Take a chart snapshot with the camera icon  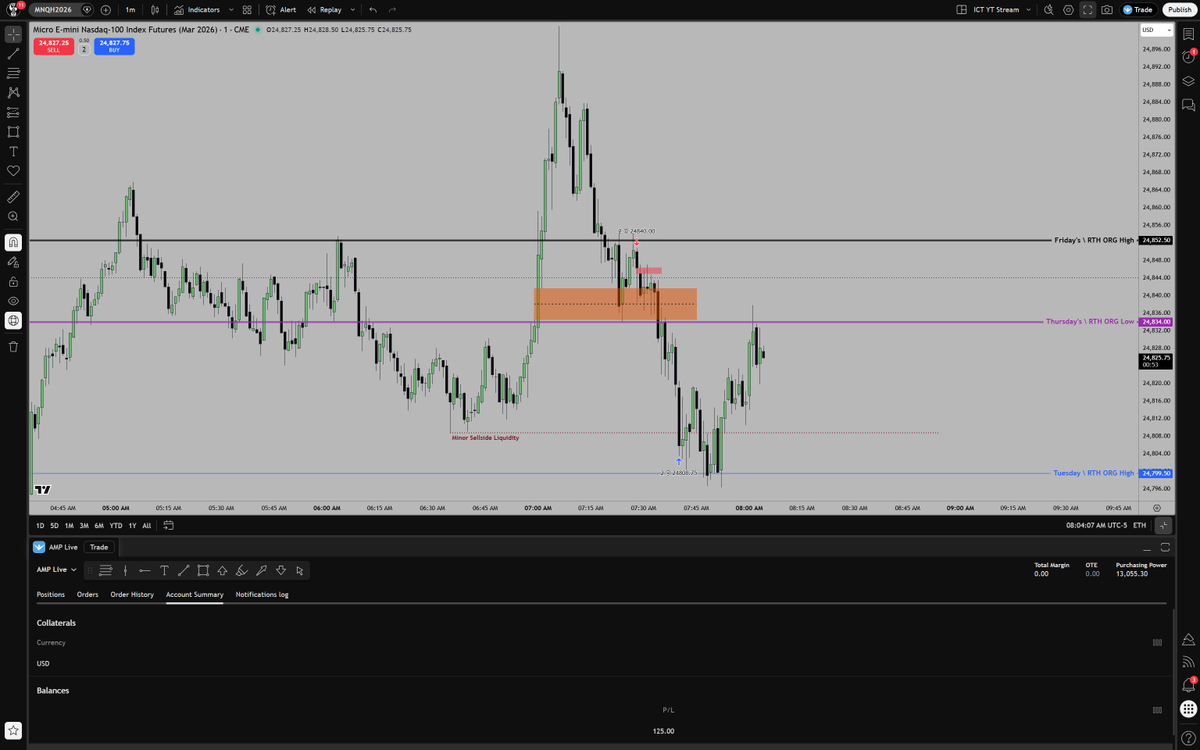click(1107, 9)
